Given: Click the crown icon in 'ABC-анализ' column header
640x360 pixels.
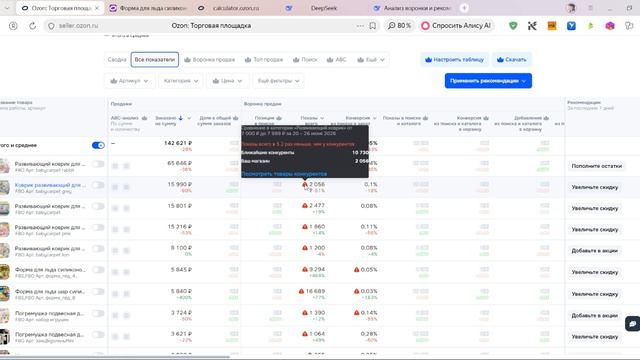Looking at the screenshot, I should [144, 118].
